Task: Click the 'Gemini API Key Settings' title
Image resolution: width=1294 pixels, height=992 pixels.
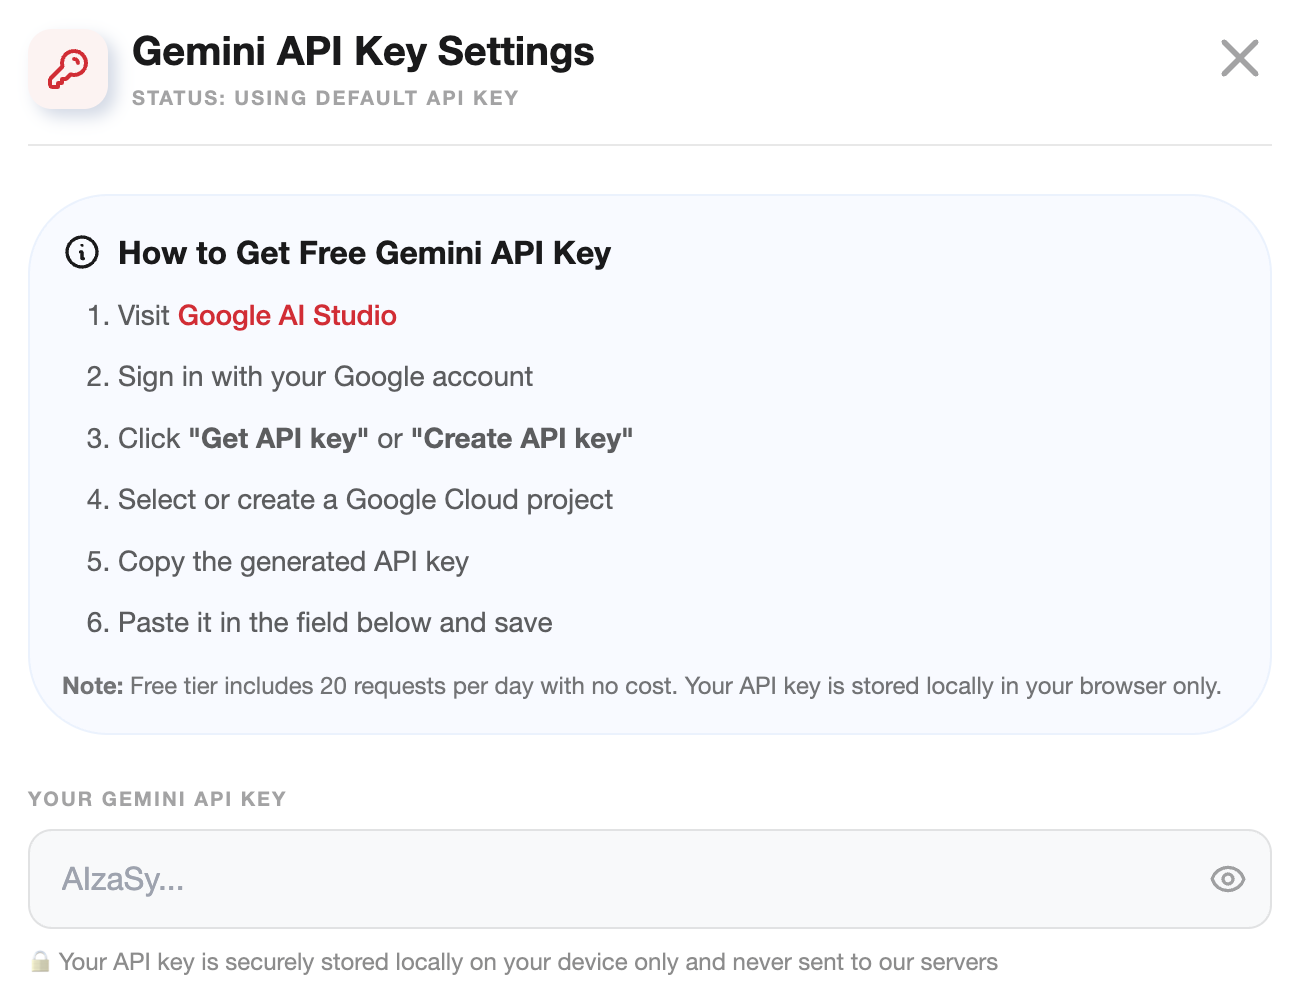Action: (363, 52)
